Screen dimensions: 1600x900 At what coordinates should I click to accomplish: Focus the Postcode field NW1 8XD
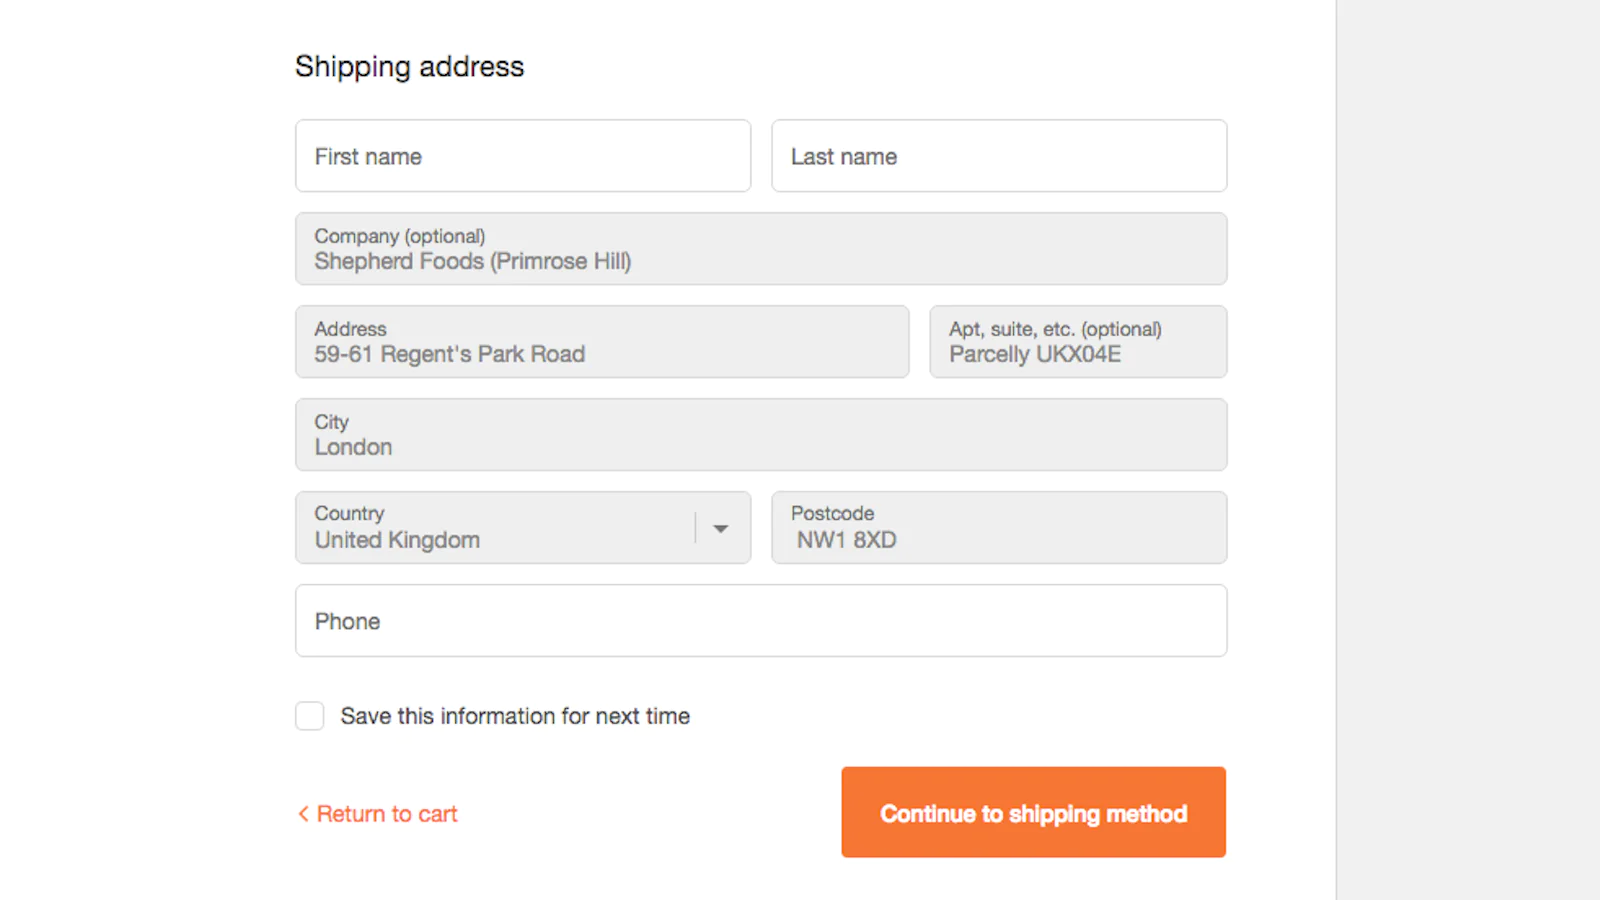click(x=998, y=528)
